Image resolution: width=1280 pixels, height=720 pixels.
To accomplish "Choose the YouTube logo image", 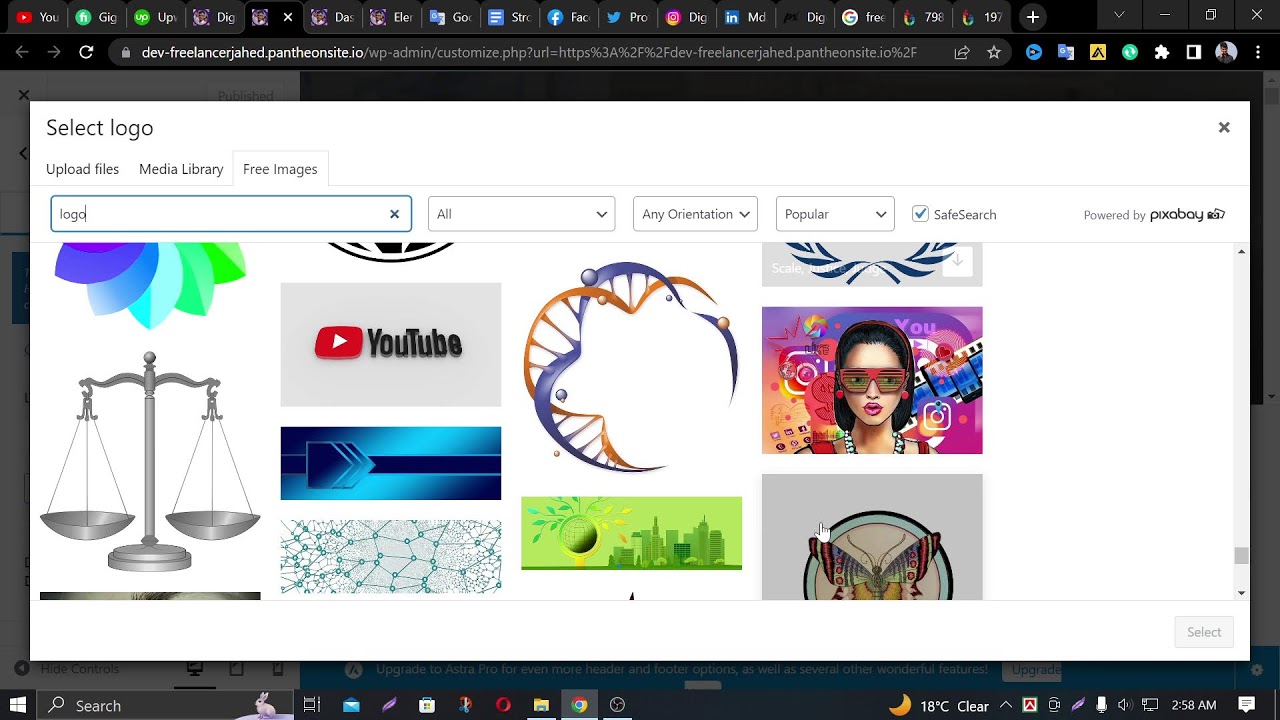I will pos(391,345).
